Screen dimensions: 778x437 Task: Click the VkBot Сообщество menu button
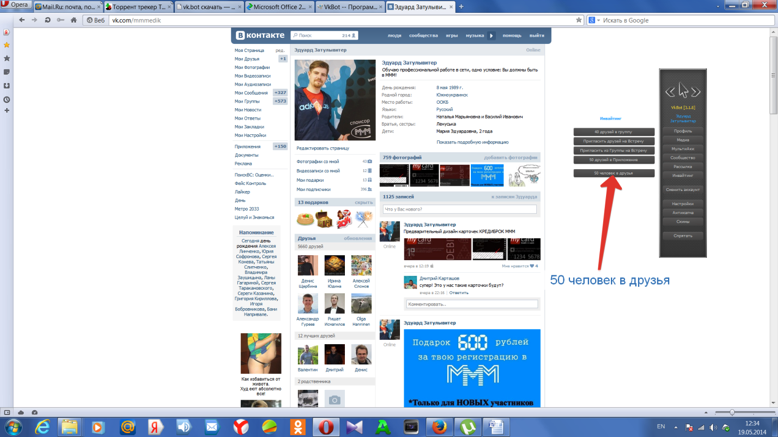point(683,158)
